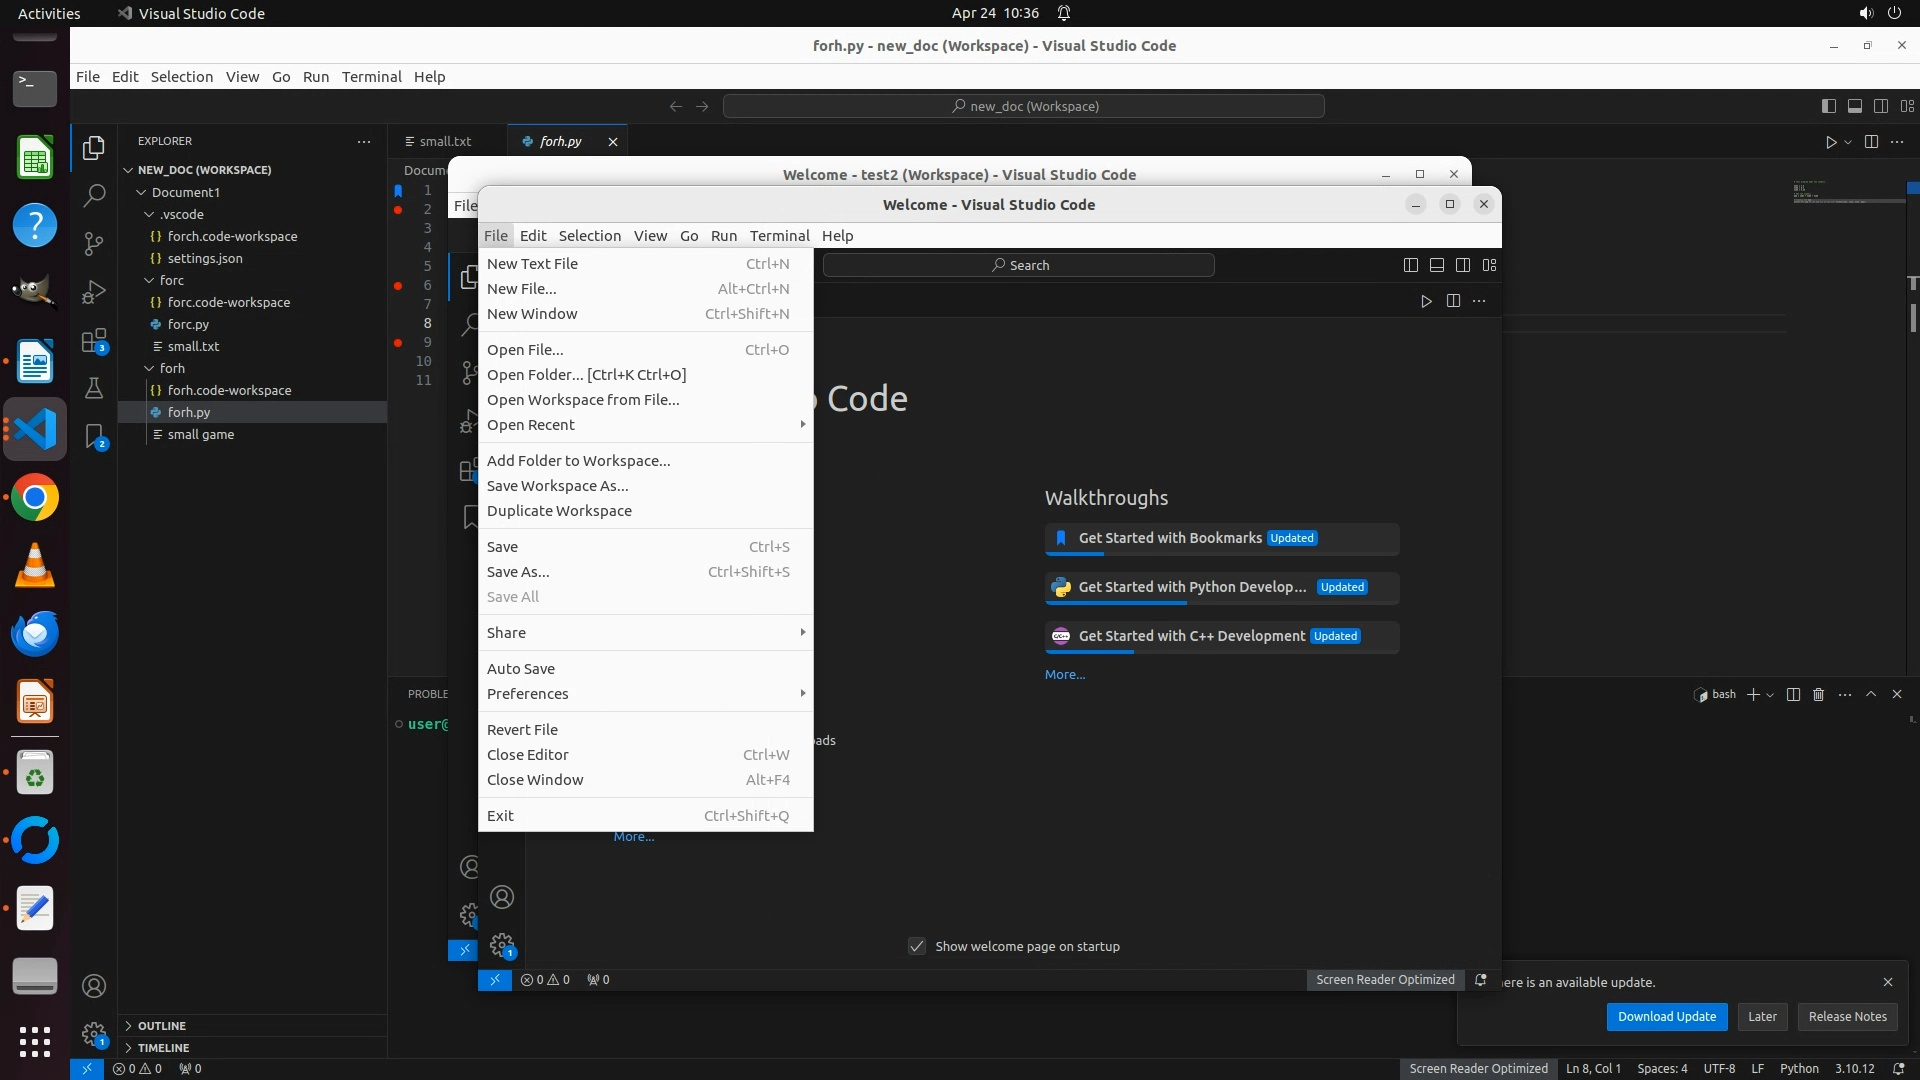Open Source Control in the activity bar
Image resolution: width=1920 pixels, height=1080 pixels.
coord(94,243)
